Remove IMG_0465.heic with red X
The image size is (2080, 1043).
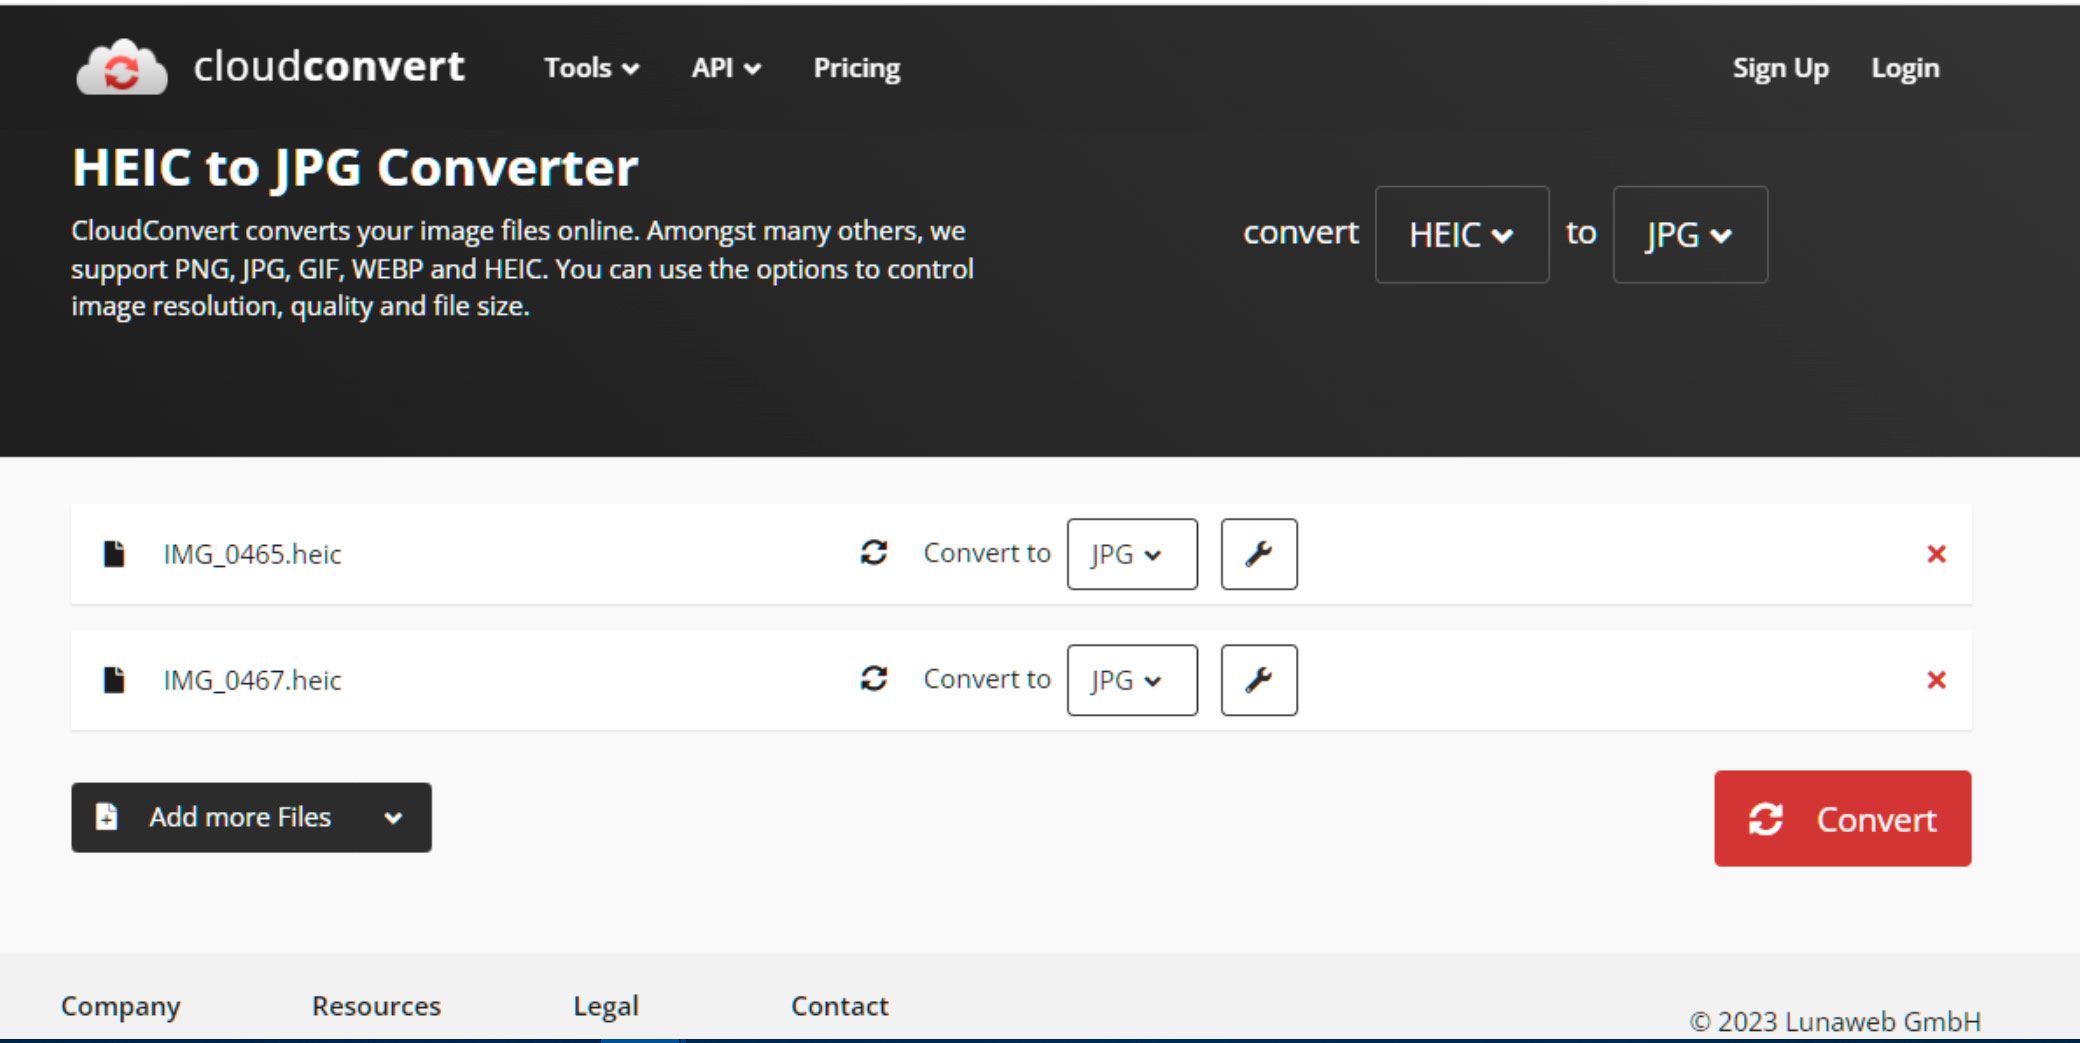[1936, 554]
